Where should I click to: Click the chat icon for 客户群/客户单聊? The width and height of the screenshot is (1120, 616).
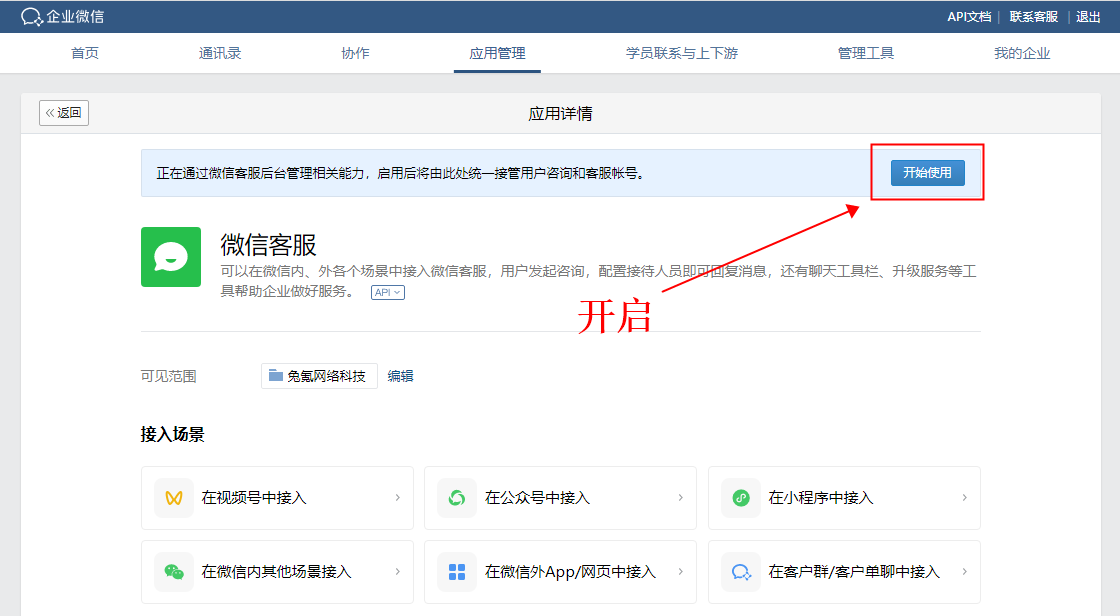click(x=741, y=572)
